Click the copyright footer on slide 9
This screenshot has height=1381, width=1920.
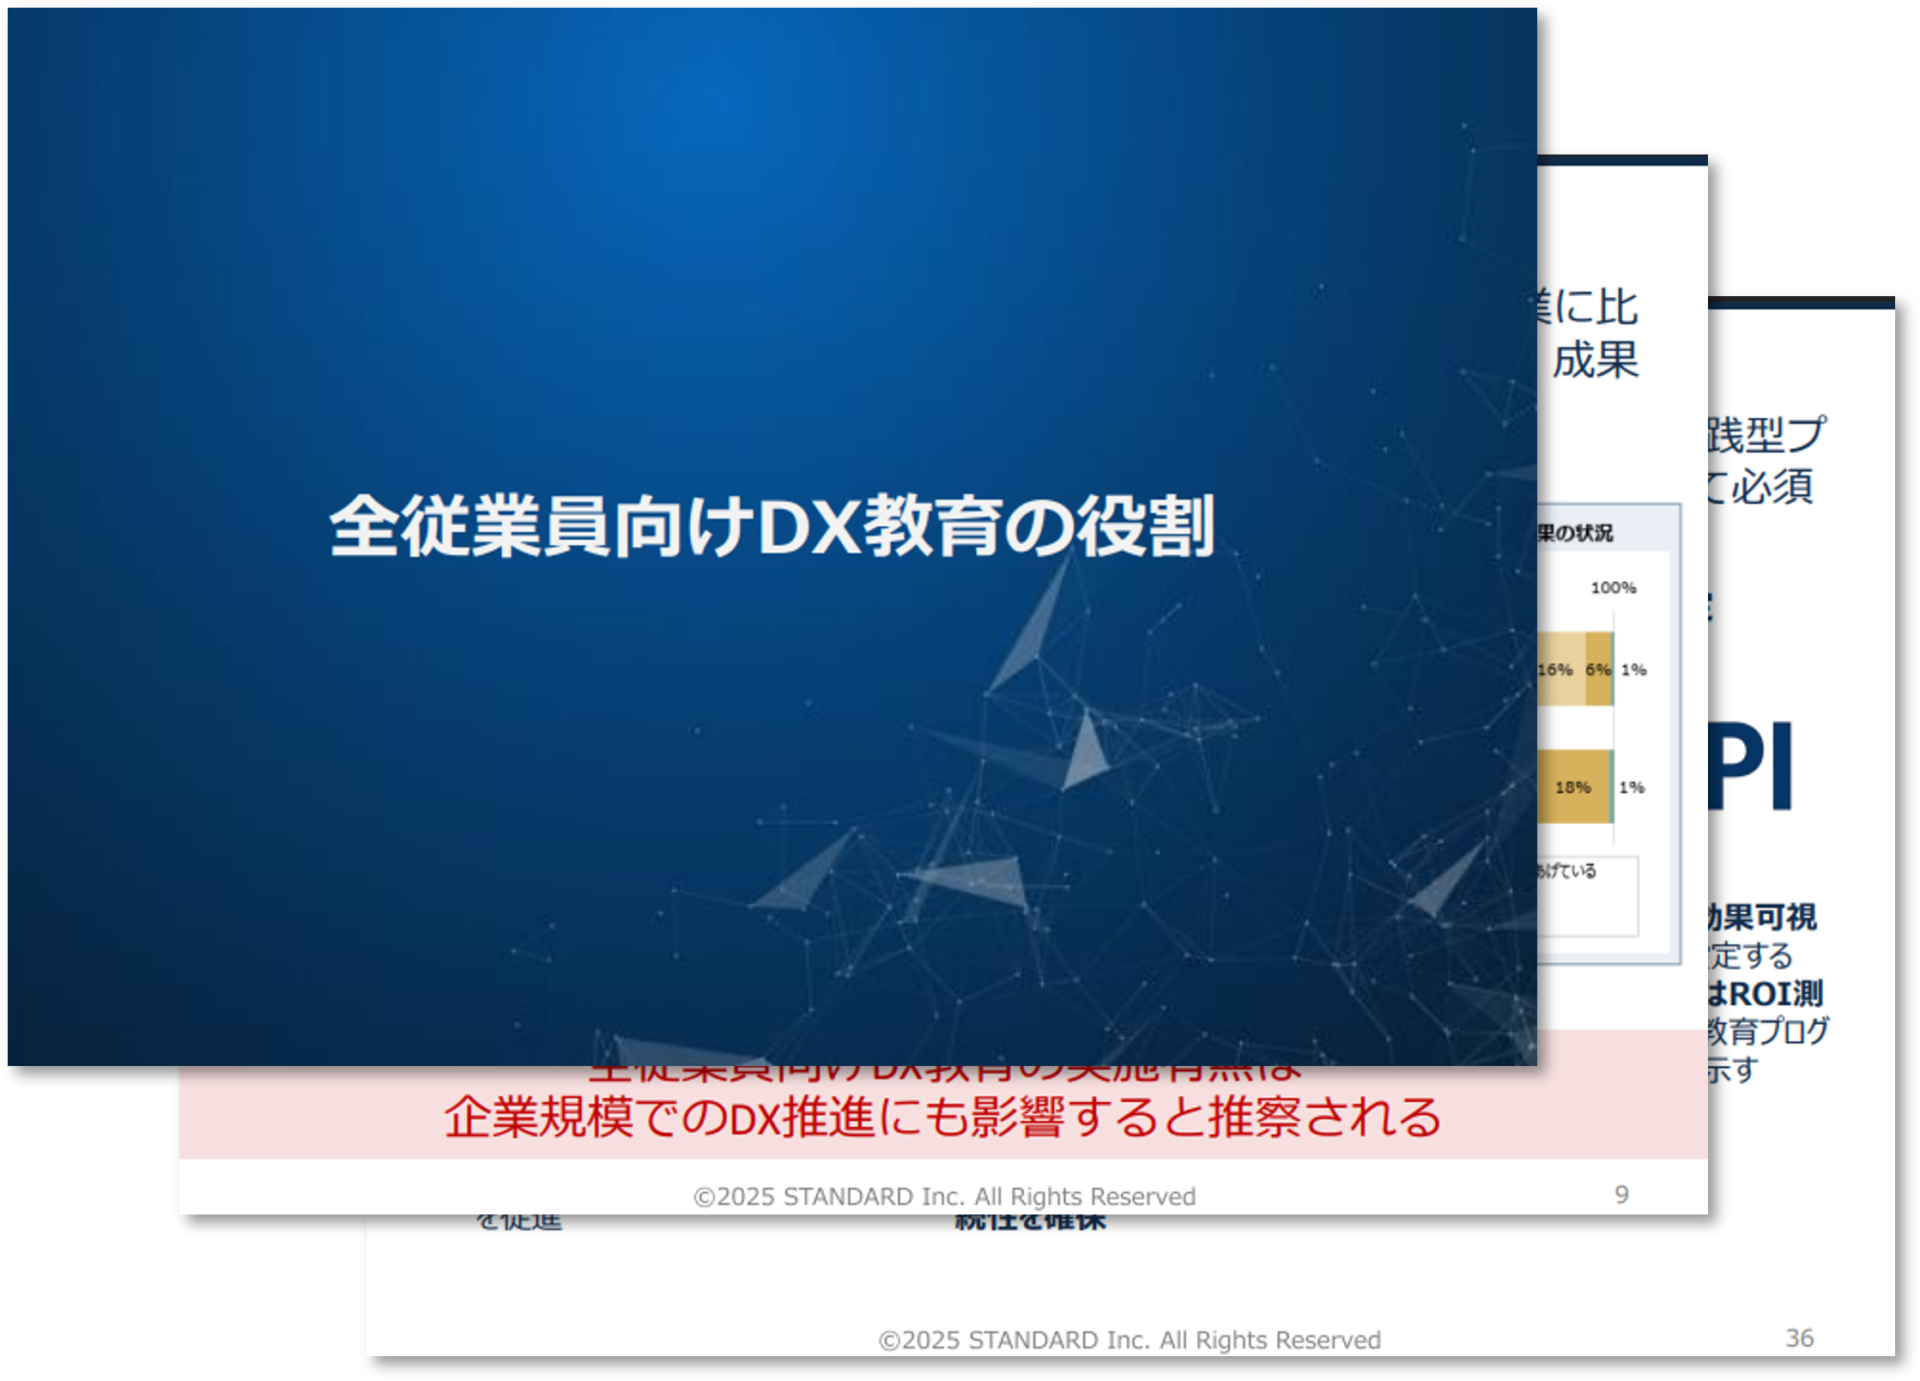tap(944, 1196)
